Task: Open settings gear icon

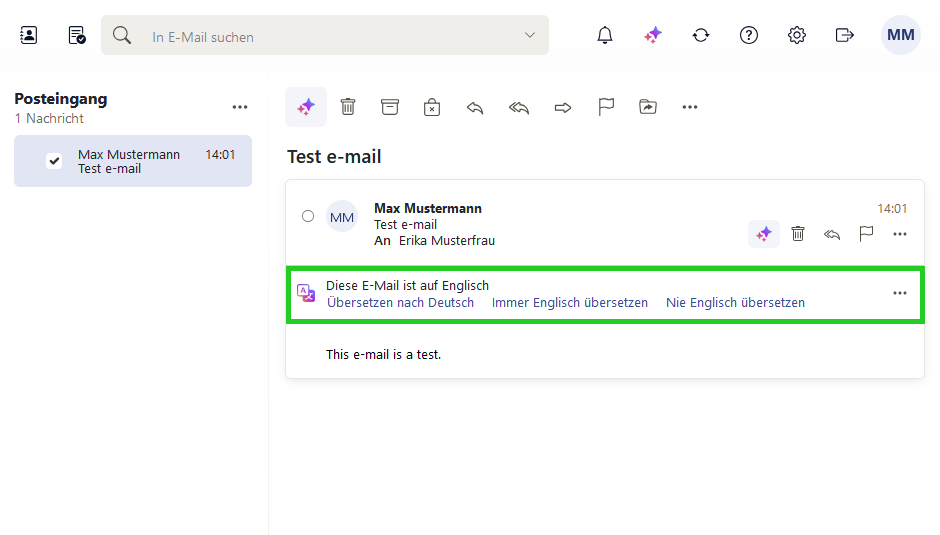Action: click(x=797, y=35)
